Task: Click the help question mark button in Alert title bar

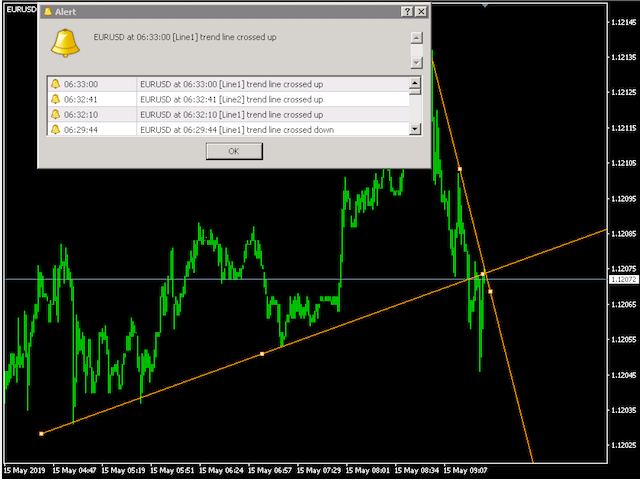Action: (x=407, y=12)
